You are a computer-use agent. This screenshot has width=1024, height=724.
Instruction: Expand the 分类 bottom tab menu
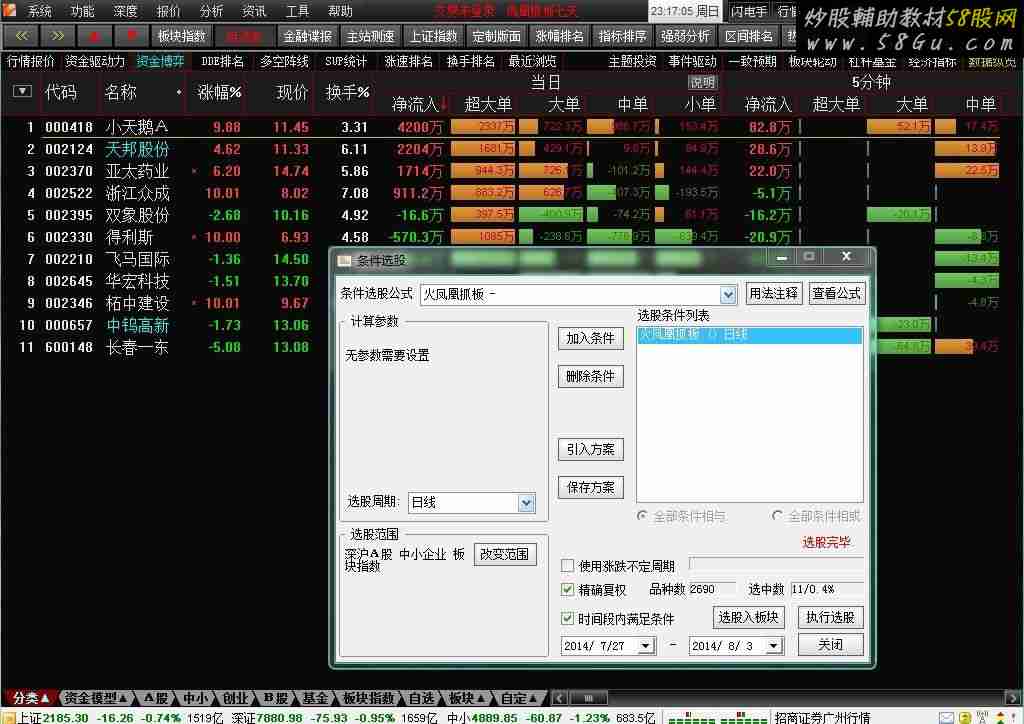[30, 698]
